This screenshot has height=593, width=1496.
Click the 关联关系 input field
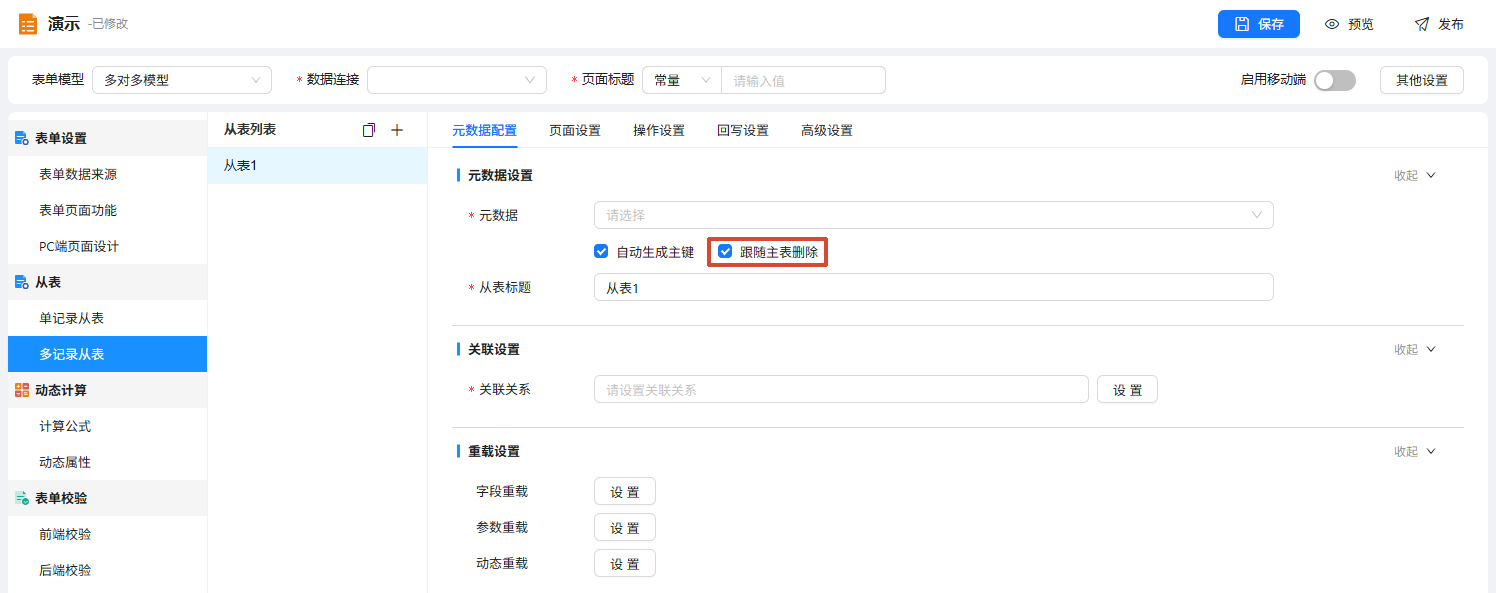tap(841, 389)
